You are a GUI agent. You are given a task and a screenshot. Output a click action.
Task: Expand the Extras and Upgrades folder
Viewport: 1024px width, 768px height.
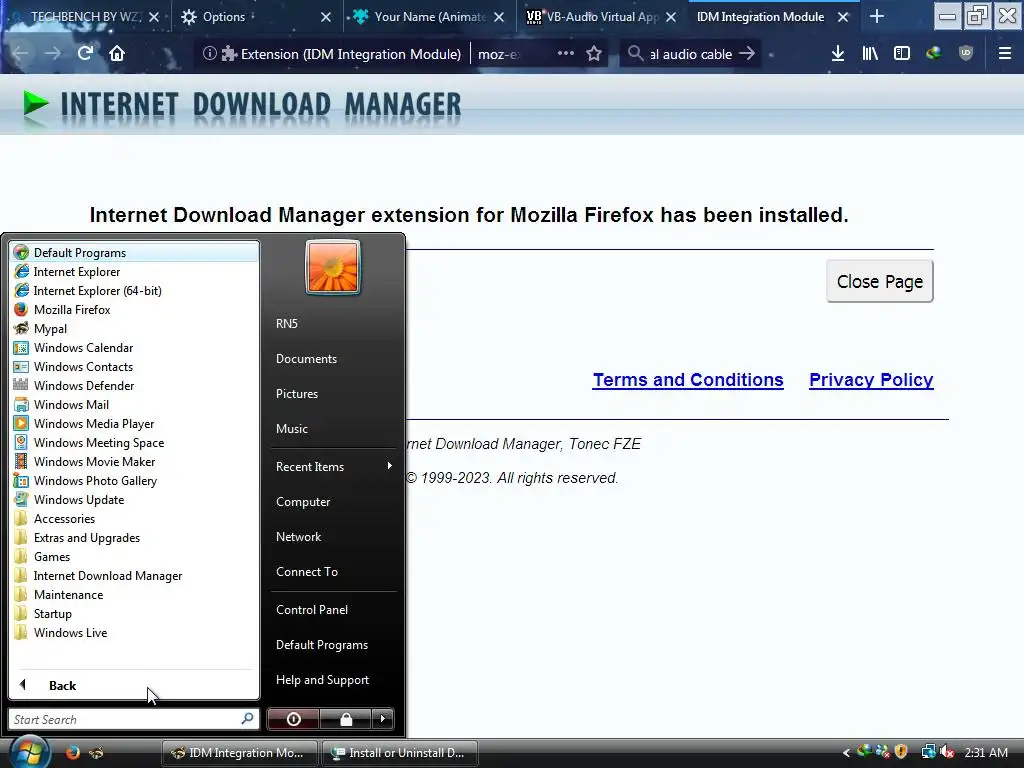coord(135,537)
